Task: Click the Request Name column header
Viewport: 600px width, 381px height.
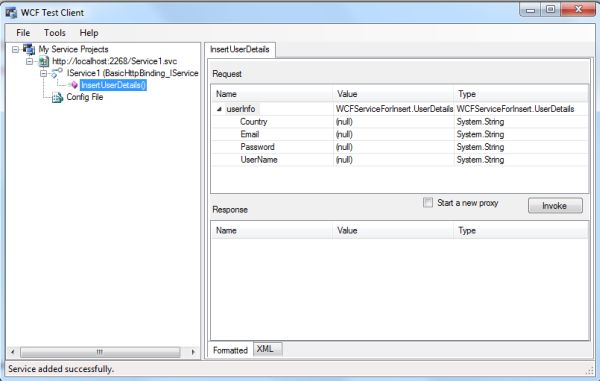Action: (x=272, y=94)
